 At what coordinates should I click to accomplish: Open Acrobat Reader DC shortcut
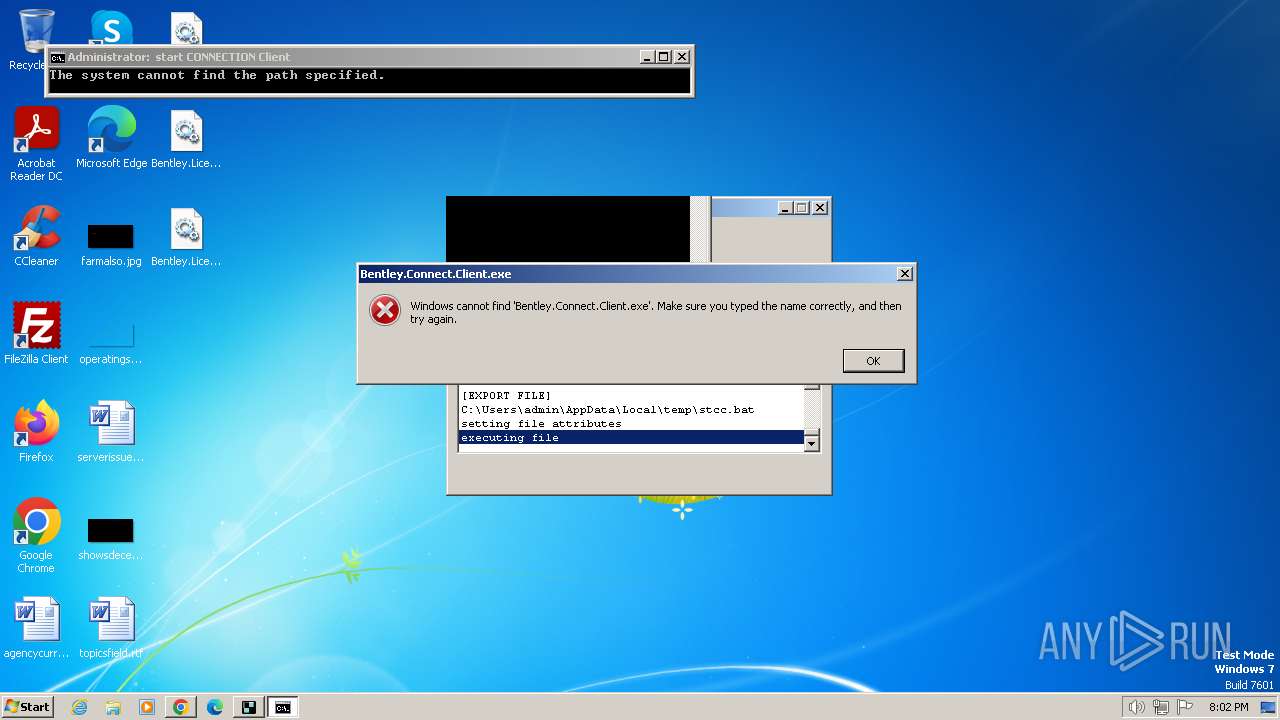click(x=36, y=144)
